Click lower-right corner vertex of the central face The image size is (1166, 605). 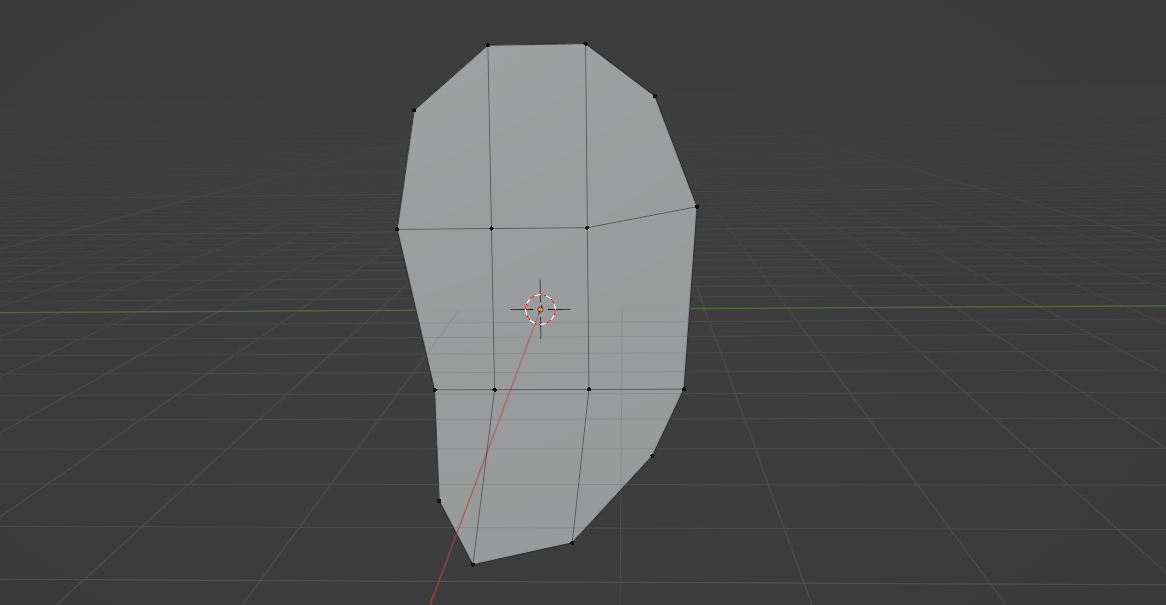tap(588, 389)
